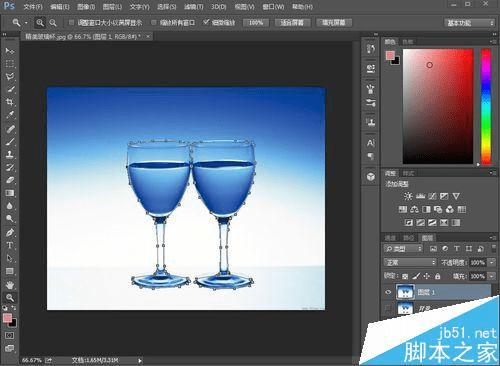Open the history panel icon in dock
This screenshot has width=500, height=366.
pos(370,49)
